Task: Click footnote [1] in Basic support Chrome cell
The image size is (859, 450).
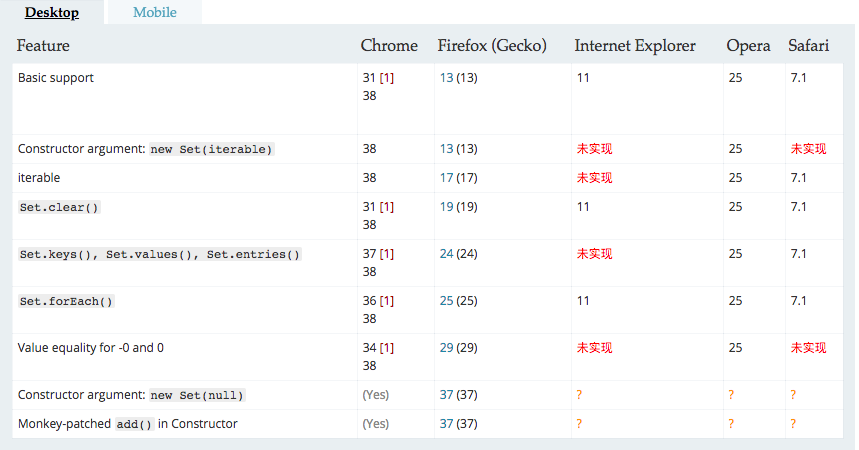Action: coord(387,78)
